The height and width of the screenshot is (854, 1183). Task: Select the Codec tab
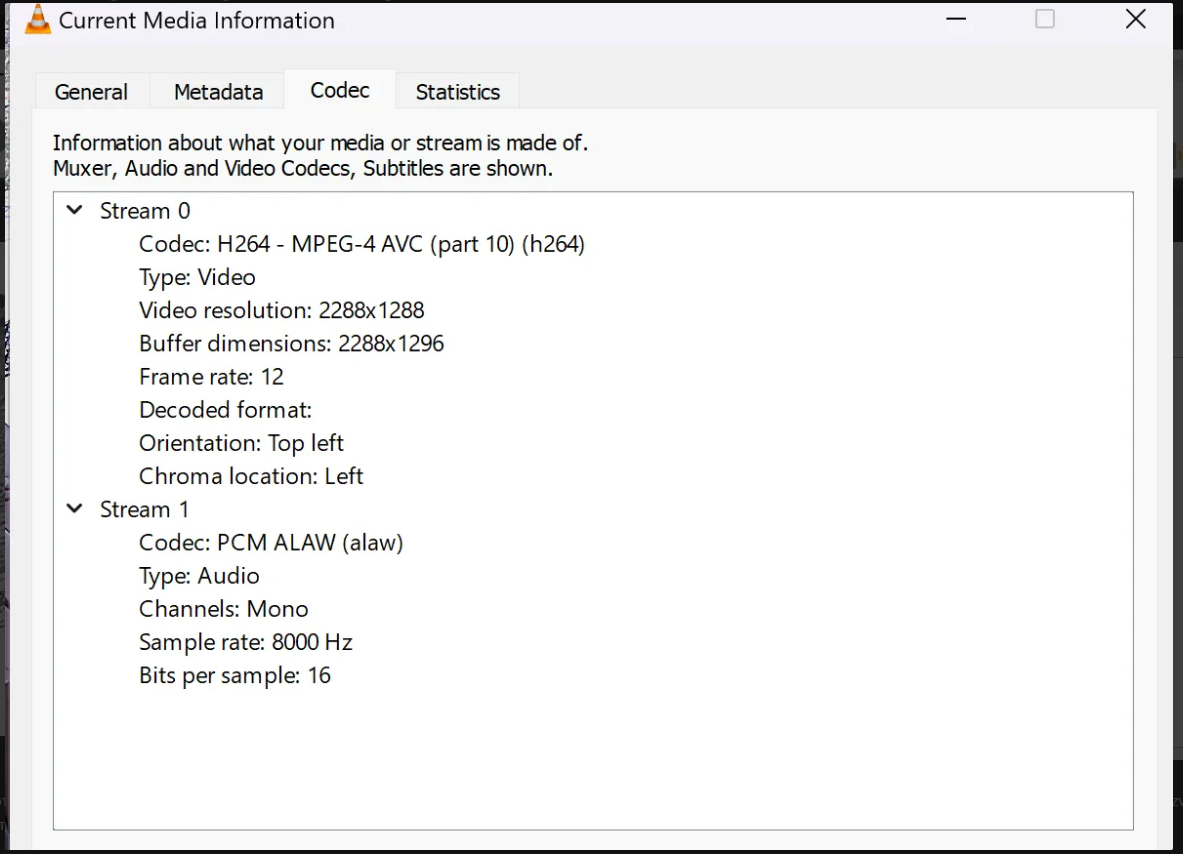340,90
